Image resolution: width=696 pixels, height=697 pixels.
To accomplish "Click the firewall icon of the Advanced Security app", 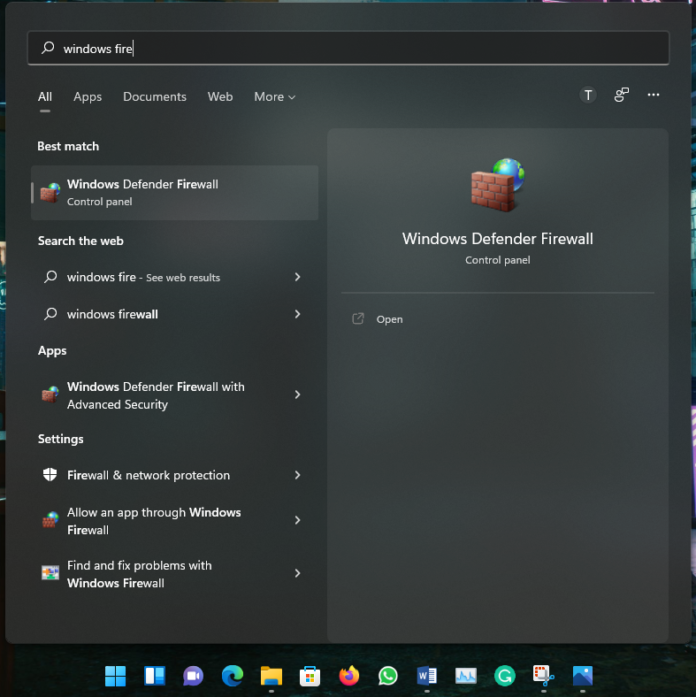I will coord(50,395).
